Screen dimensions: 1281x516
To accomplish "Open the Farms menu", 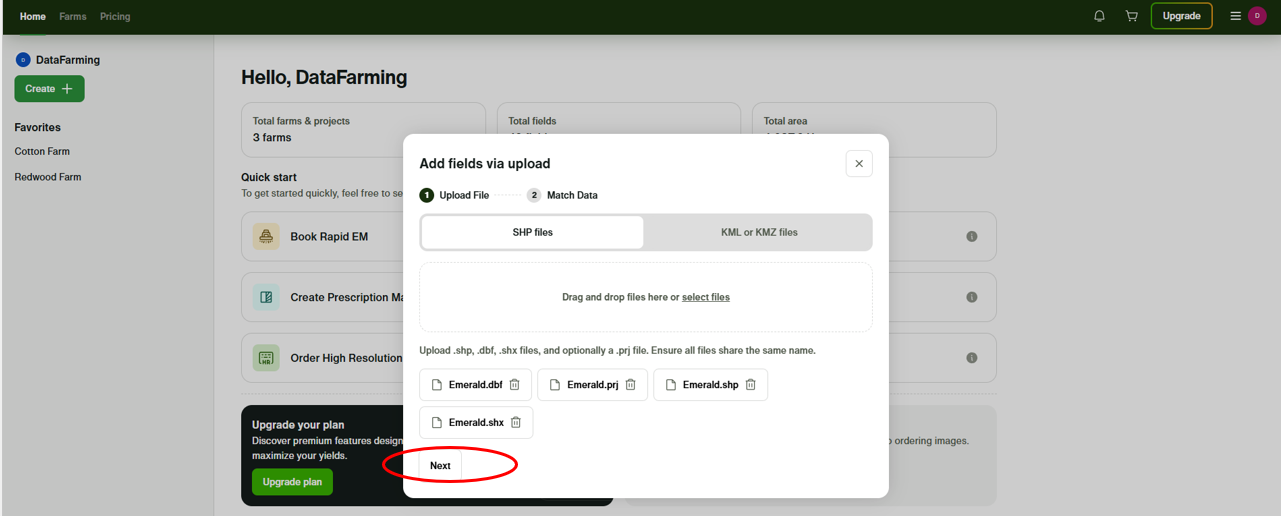I will click(73, 17).
